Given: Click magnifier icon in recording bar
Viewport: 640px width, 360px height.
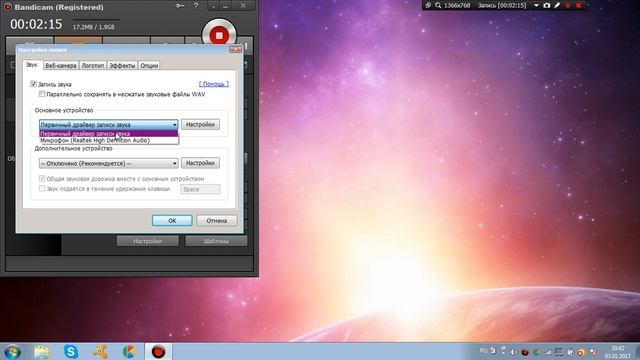Looking at the screenshot, I should pos(438,5).
